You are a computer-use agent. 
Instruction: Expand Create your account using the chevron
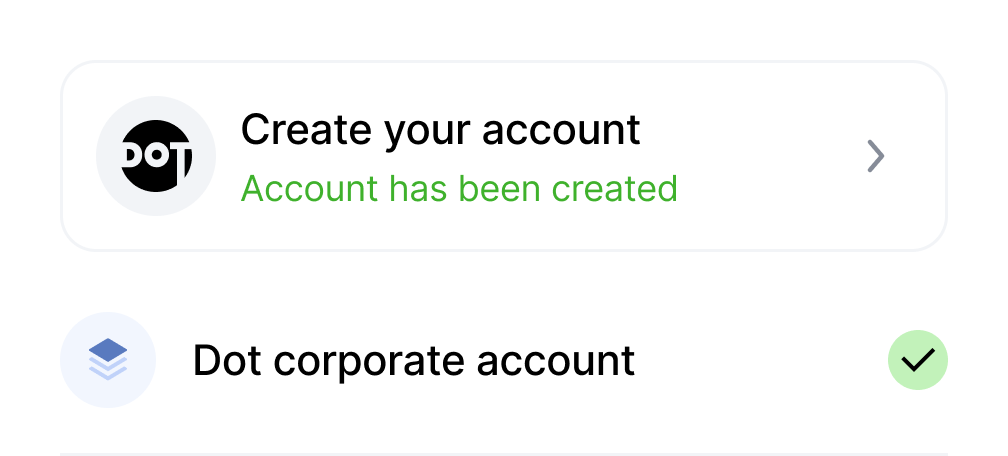tap(876, 156)
